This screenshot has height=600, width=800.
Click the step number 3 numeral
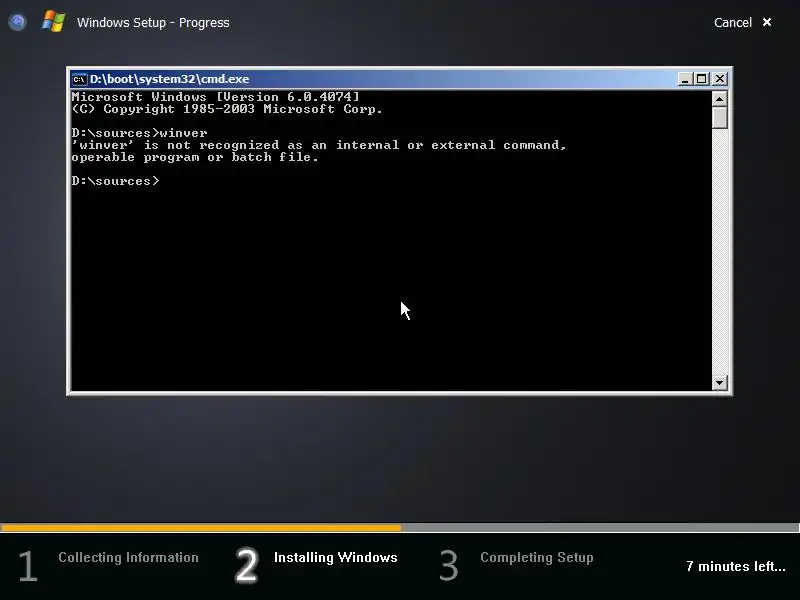pyautogui.click(x=448, y=565)
